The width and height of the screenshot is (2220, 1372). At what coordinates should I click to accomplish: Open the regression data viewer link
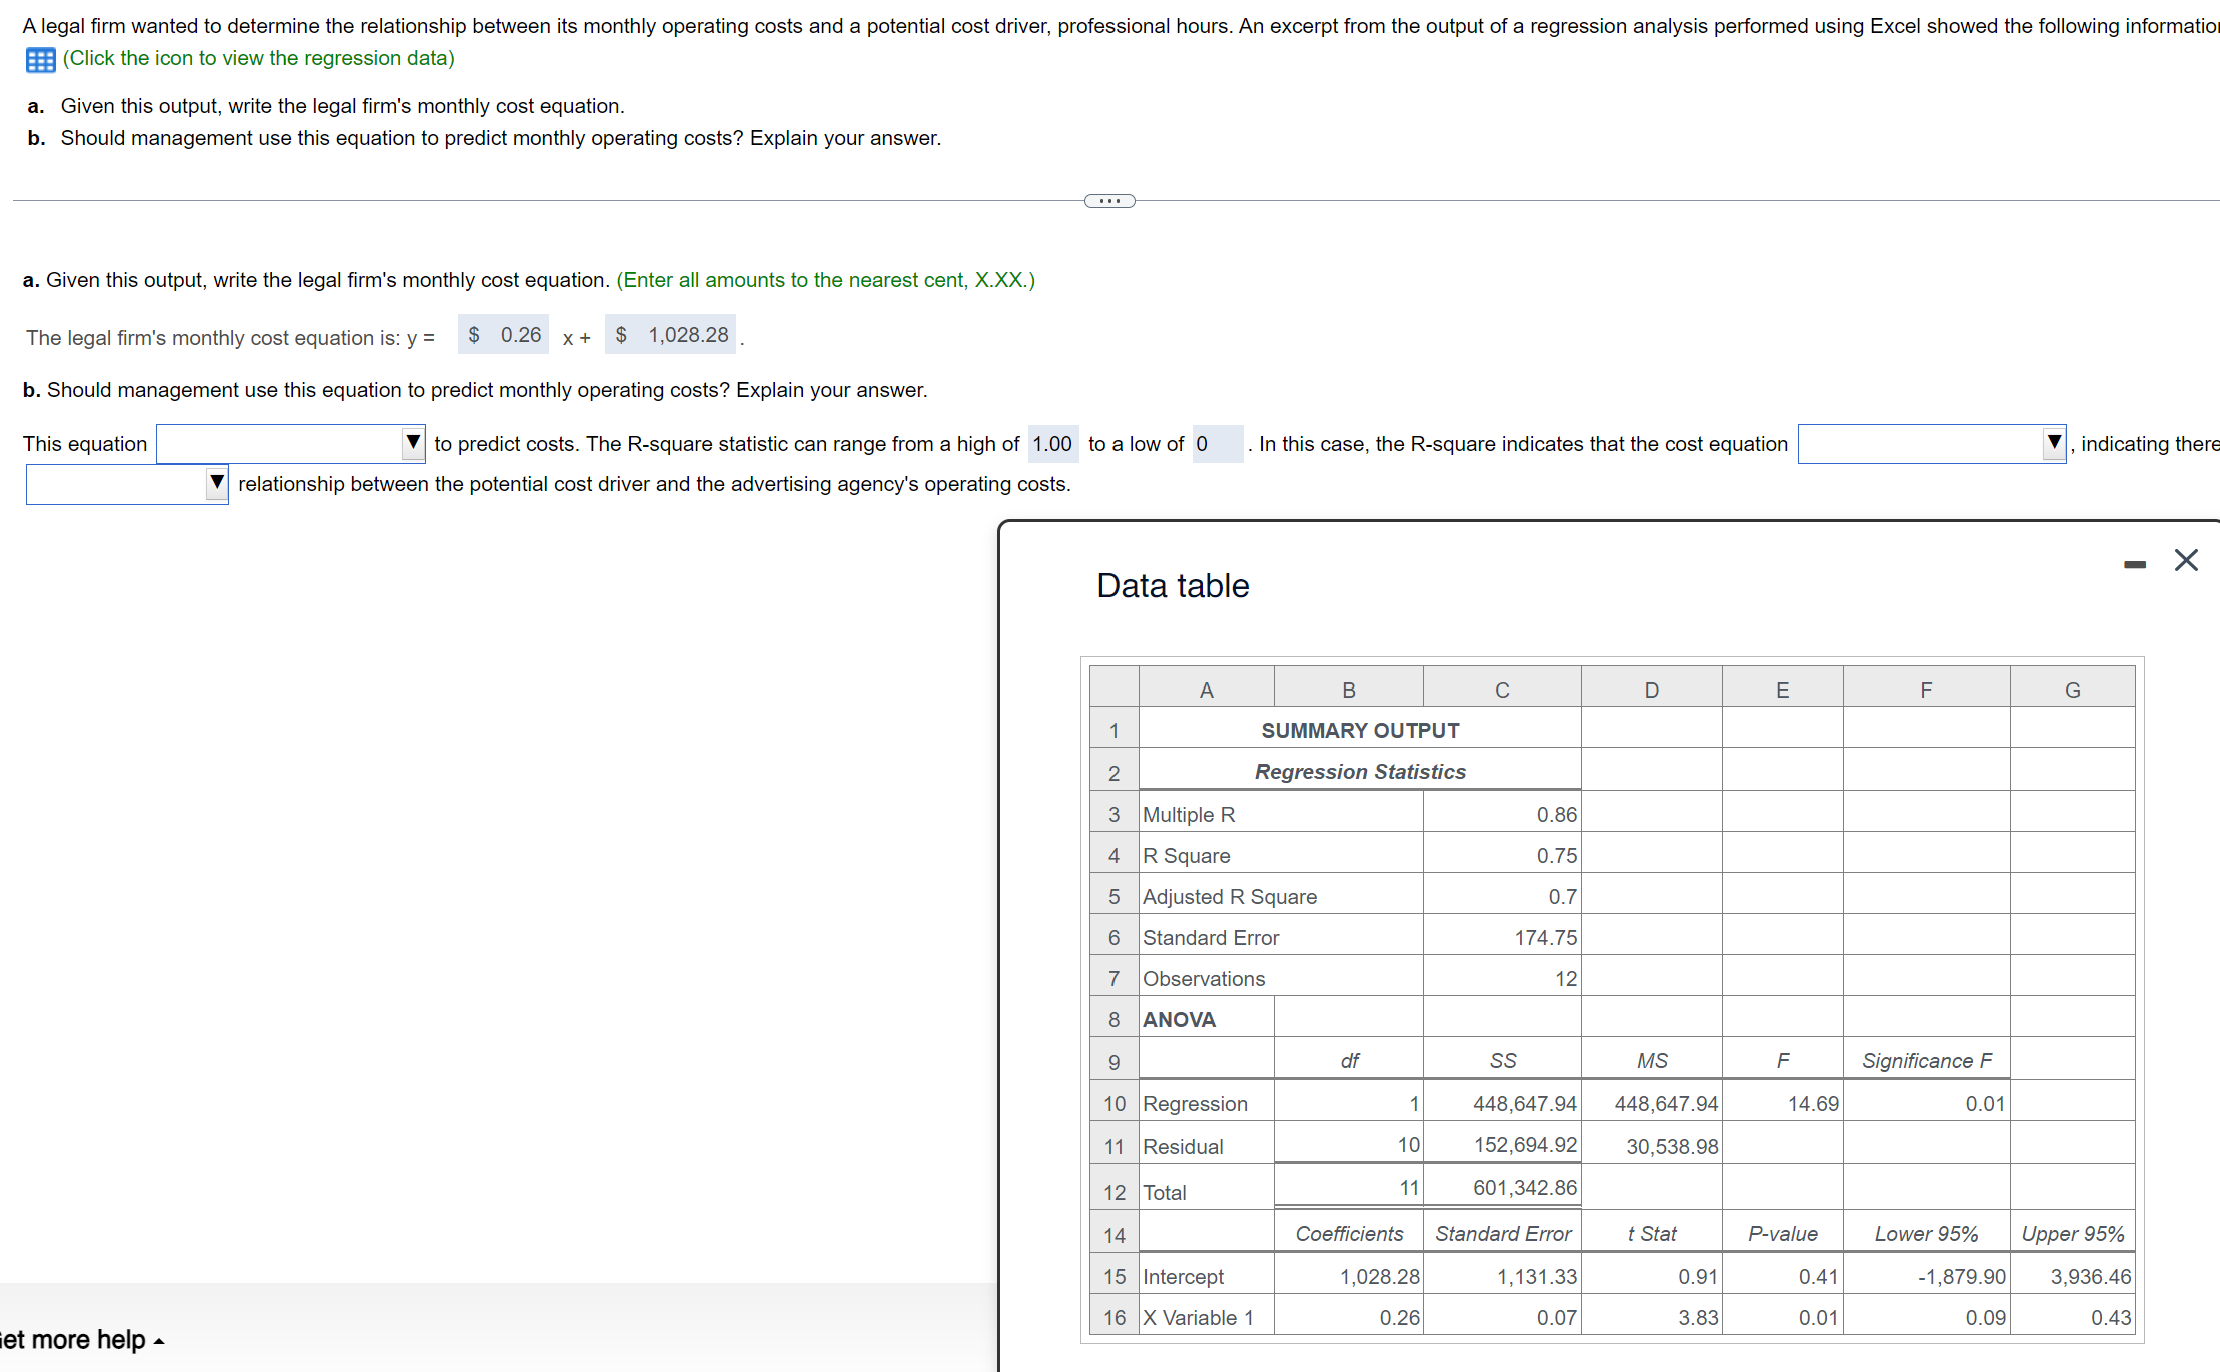[x=256, y=58]
